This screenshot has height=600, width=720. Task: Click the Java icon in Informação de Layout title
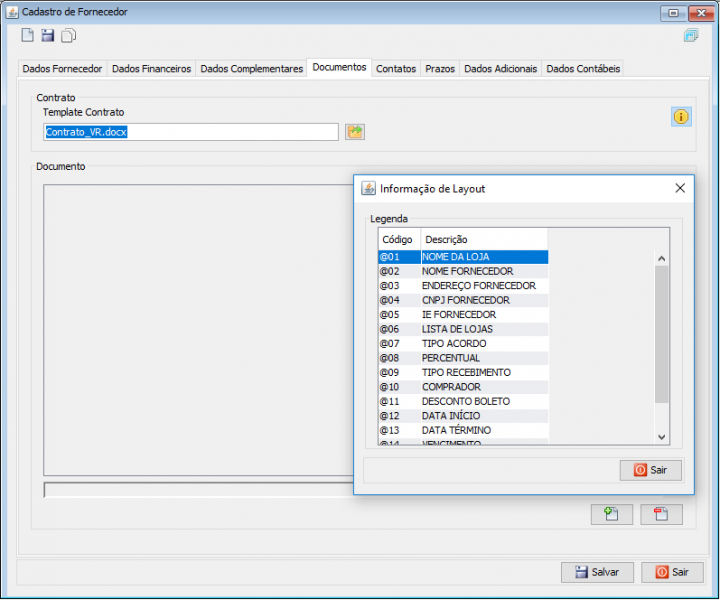click(368, 188)
